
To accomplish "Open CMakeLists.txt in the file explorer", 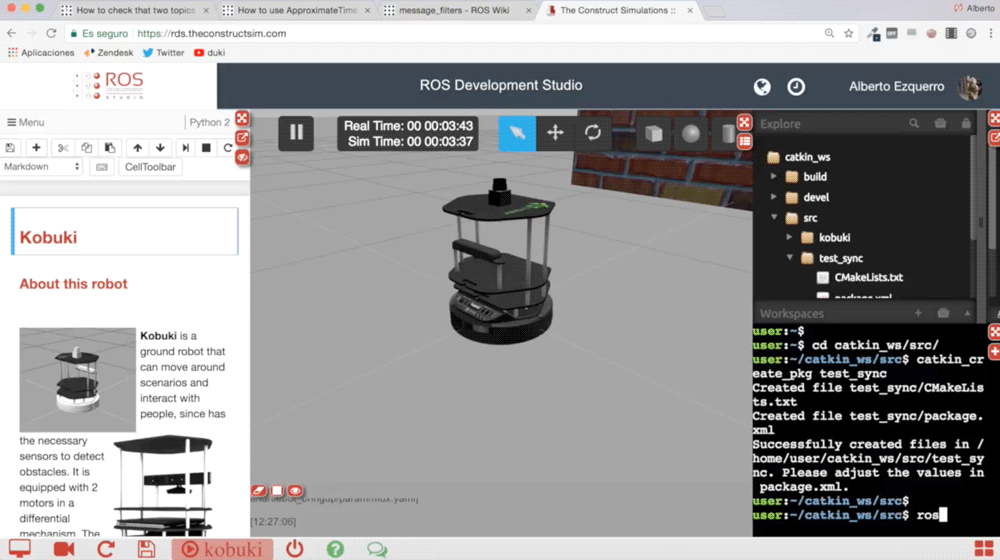I will [868, 278].
